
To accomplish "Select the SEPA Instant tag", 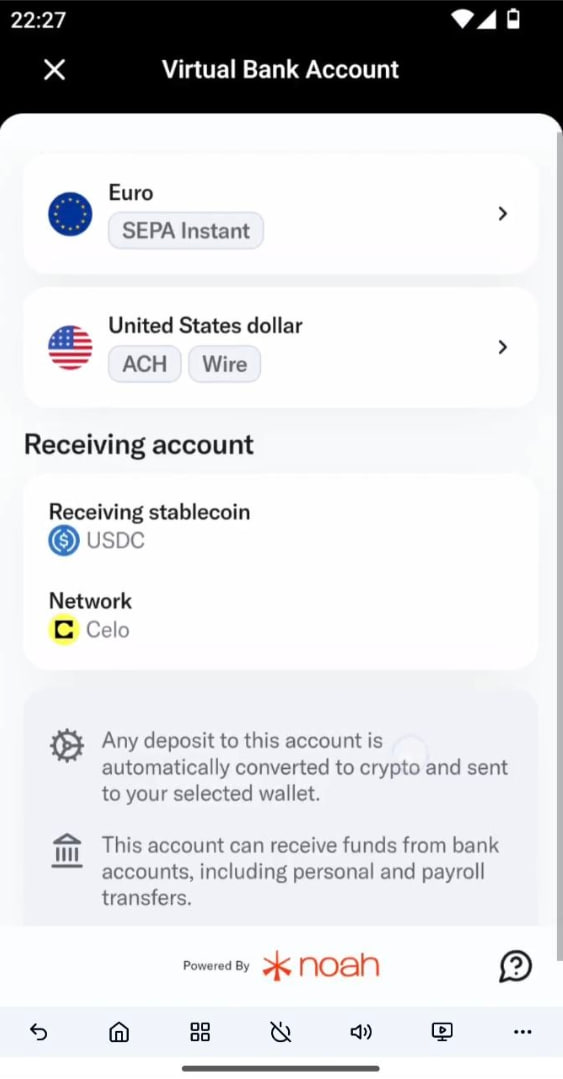I will pyautogui.click(x=186, y=231).
